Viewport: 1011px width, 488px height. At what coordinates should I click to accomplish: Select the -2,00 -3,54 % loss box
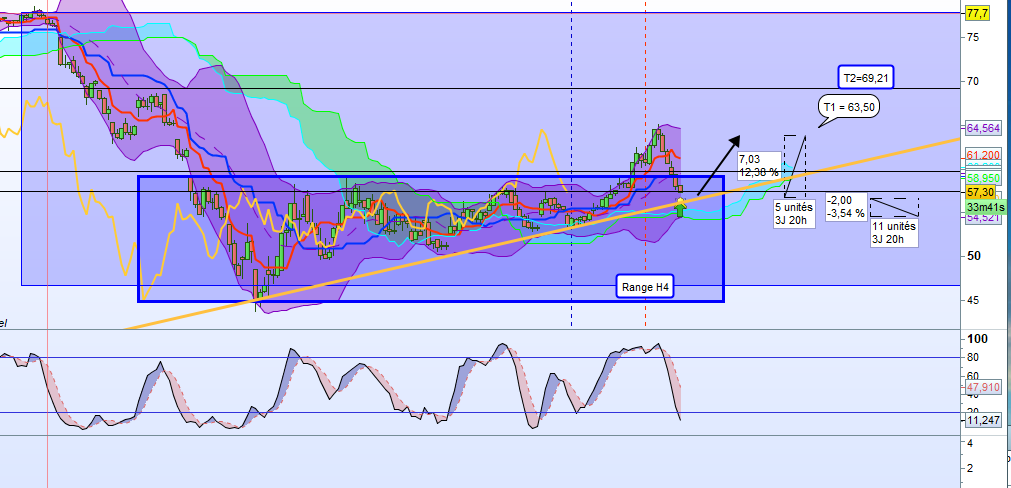pyautogui.click(x=847, y=207)
